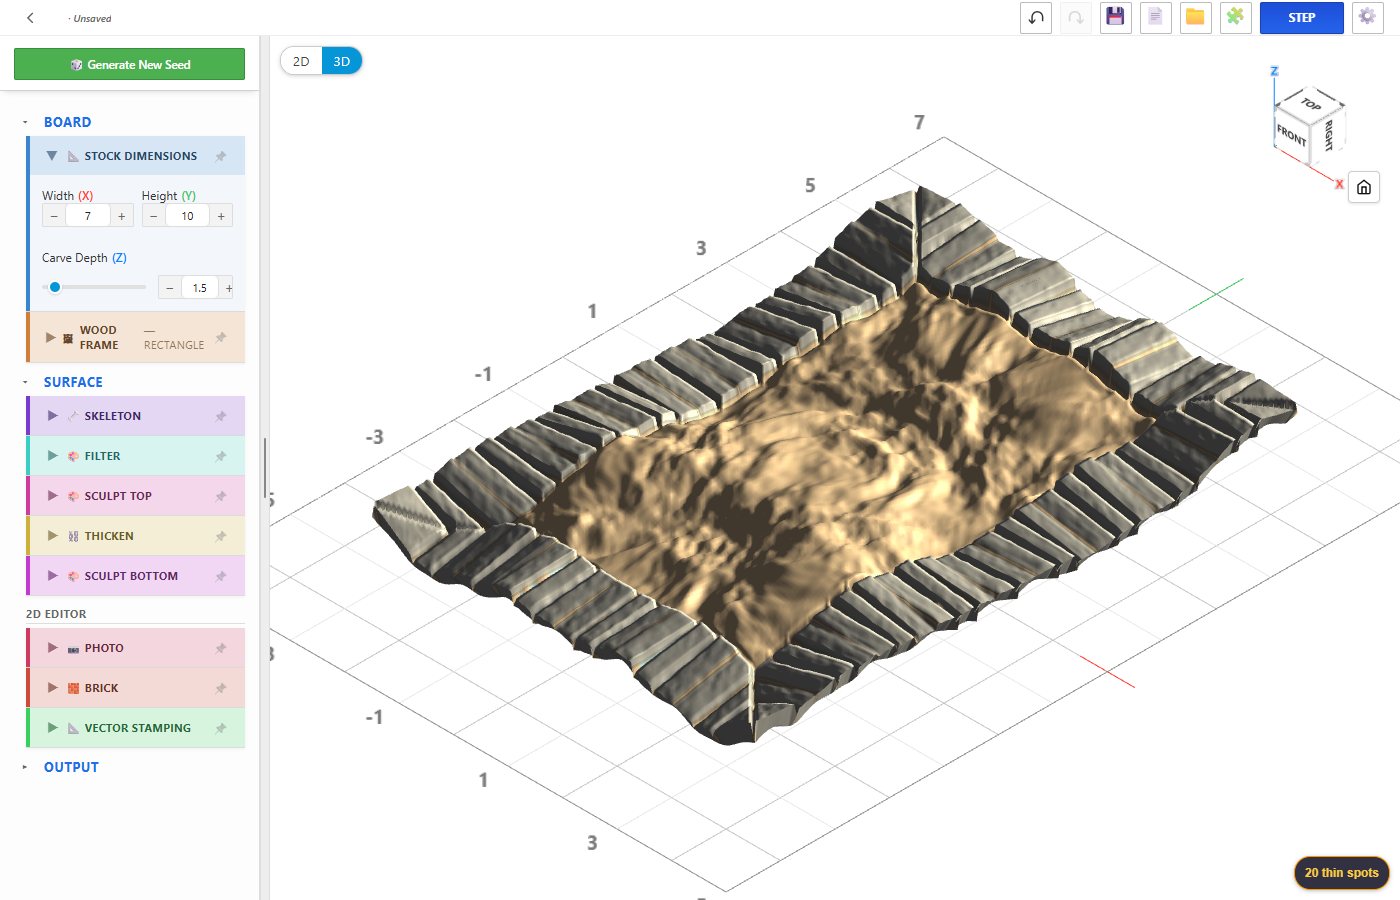Click the redo arrow icon
The image size is (1400, 900).
1076,18
